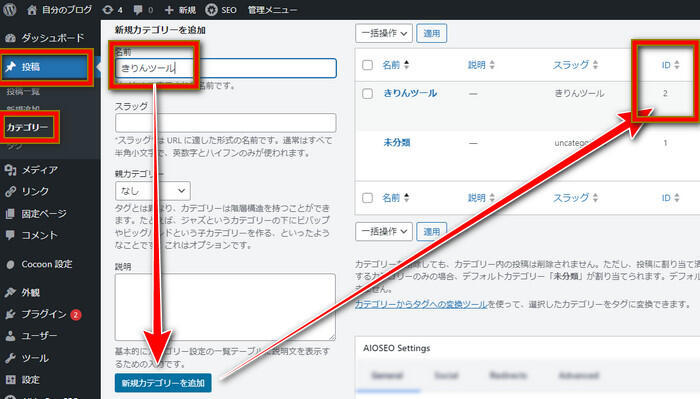Open the きりんツール category link
The width and height of the screenshot is (700, 399).
pyautogui.click(x=410, y=93)
